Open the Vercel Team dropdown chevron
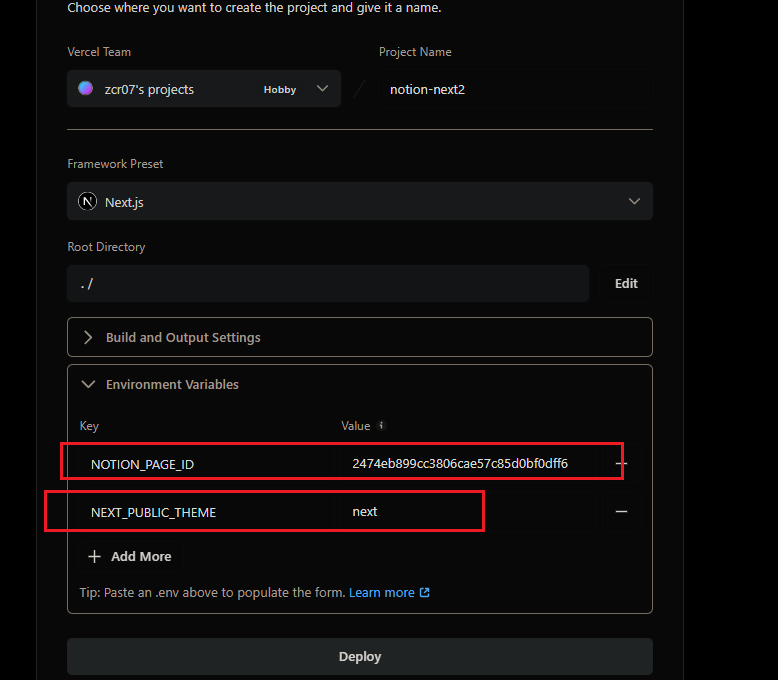Image resolution: width=778 pixels, height=680 pixels. coord(322,88)
